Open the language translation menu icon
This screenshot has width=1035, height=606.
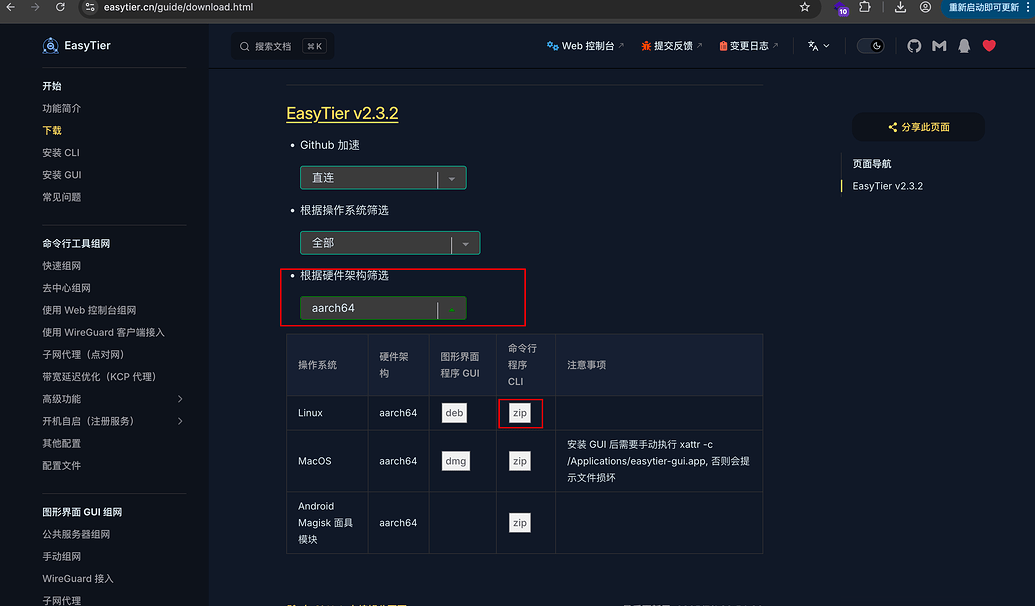pos(818,46)
